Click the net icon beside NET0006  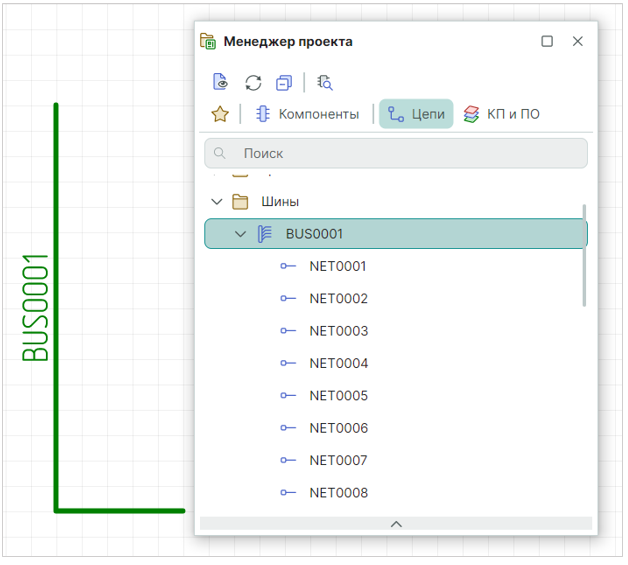coord(288,428)
